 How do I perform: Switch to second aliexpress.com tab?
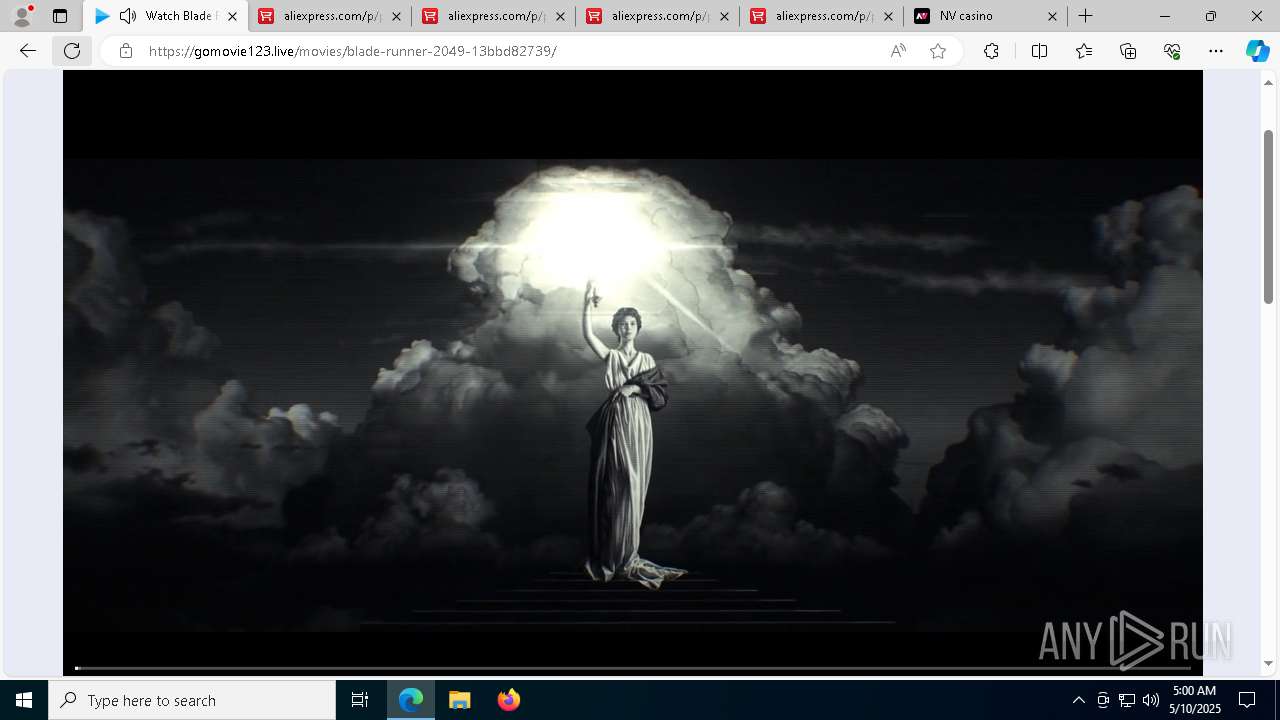[494, 16]
